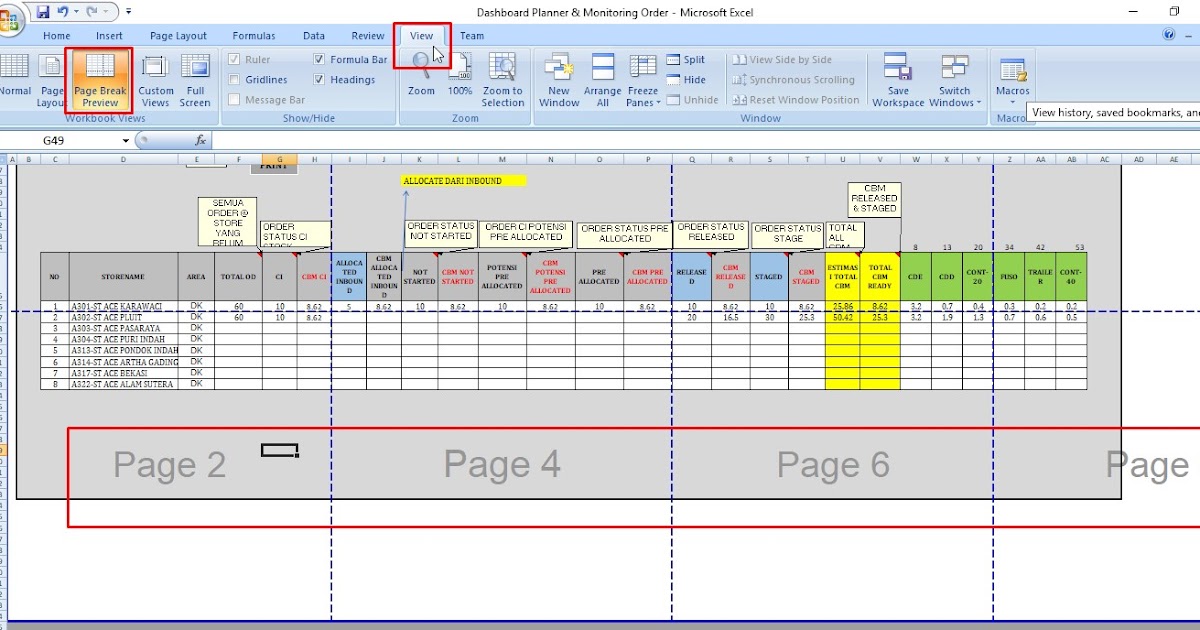Open the Office button menu
Image resolution: width=1200 pixels, height=630 pixels.
click(11, 18)
